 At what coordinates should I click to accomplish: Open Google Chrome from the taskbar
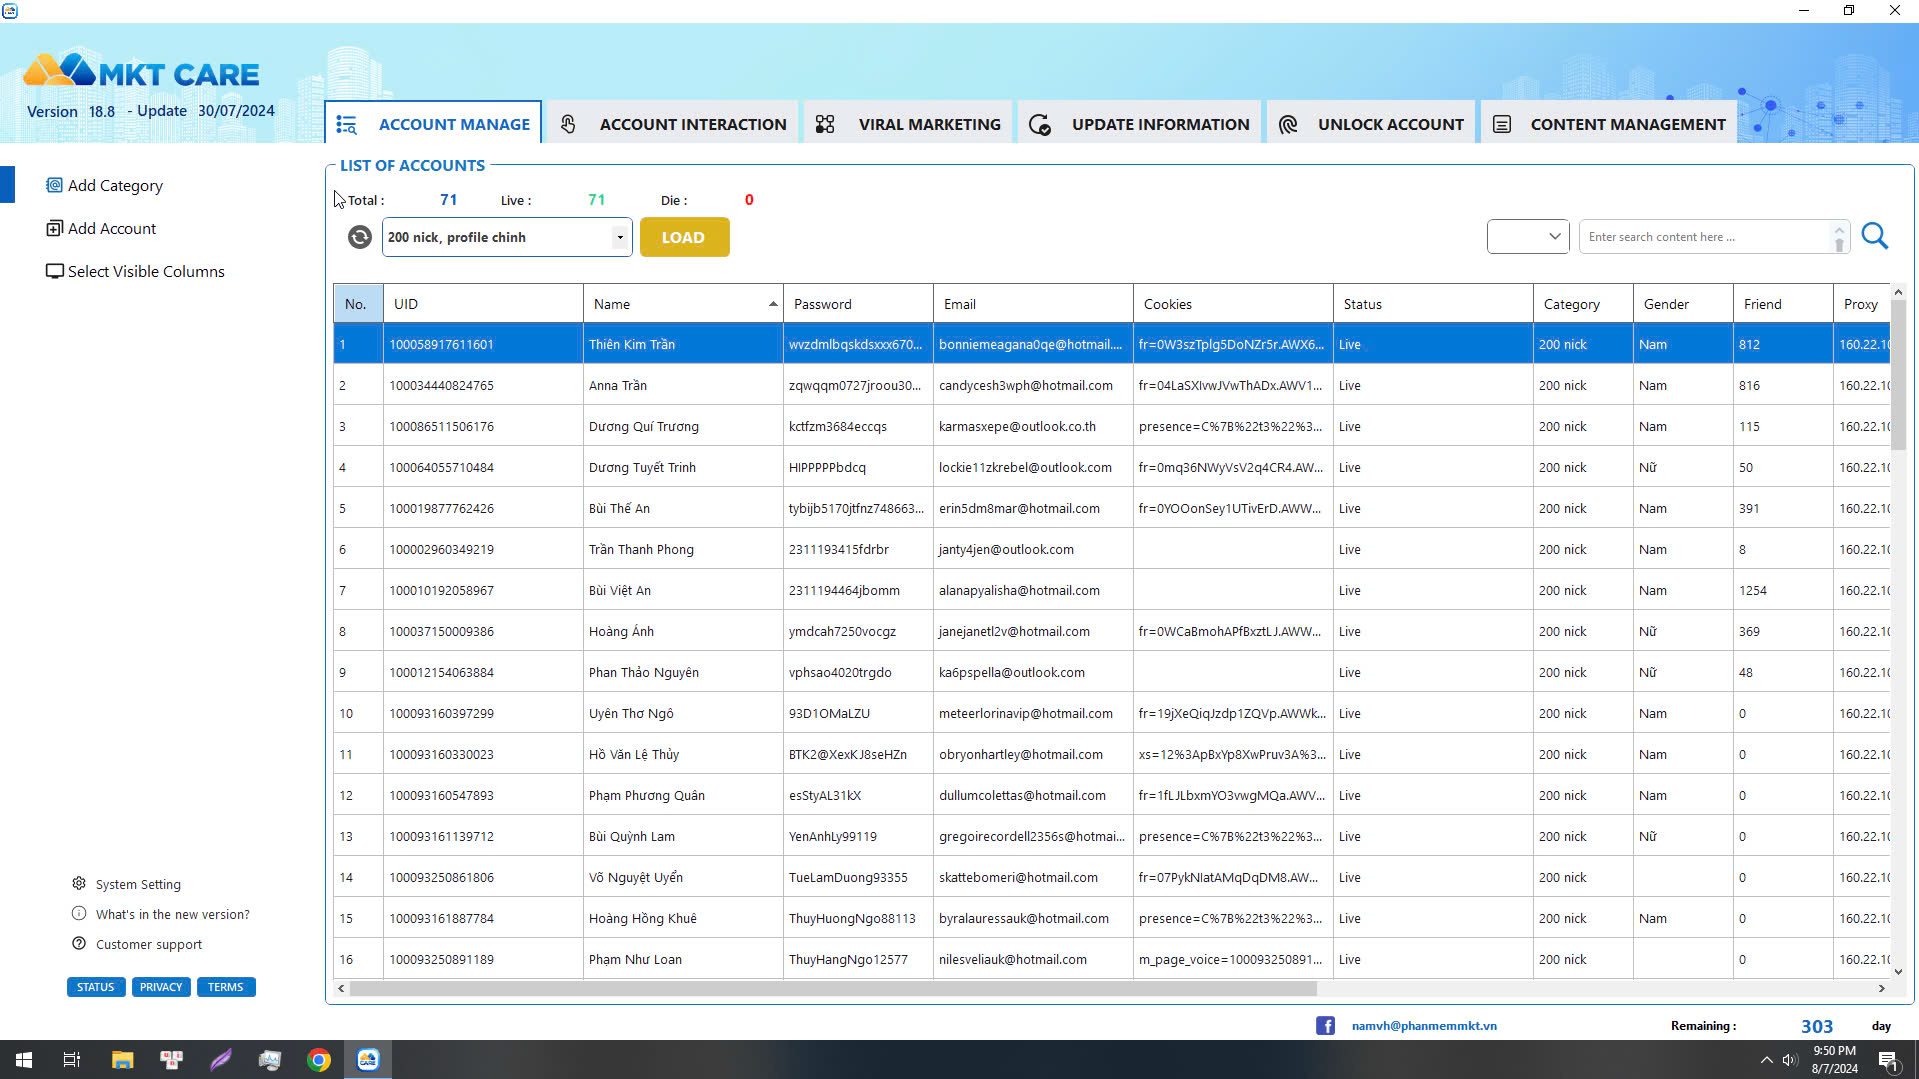[x=319, y=1060]
